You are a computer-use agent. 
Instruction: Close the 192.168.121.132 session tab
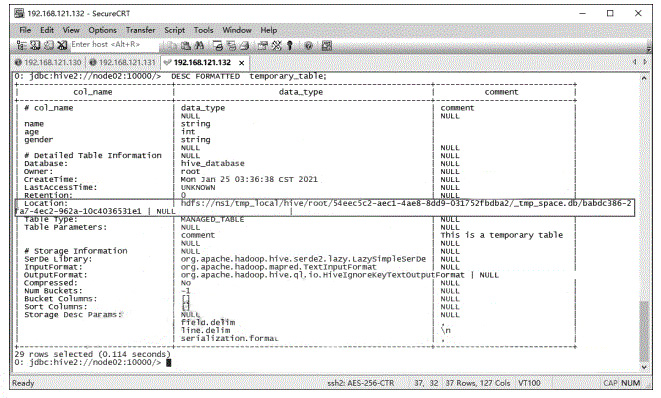point(242,63)
